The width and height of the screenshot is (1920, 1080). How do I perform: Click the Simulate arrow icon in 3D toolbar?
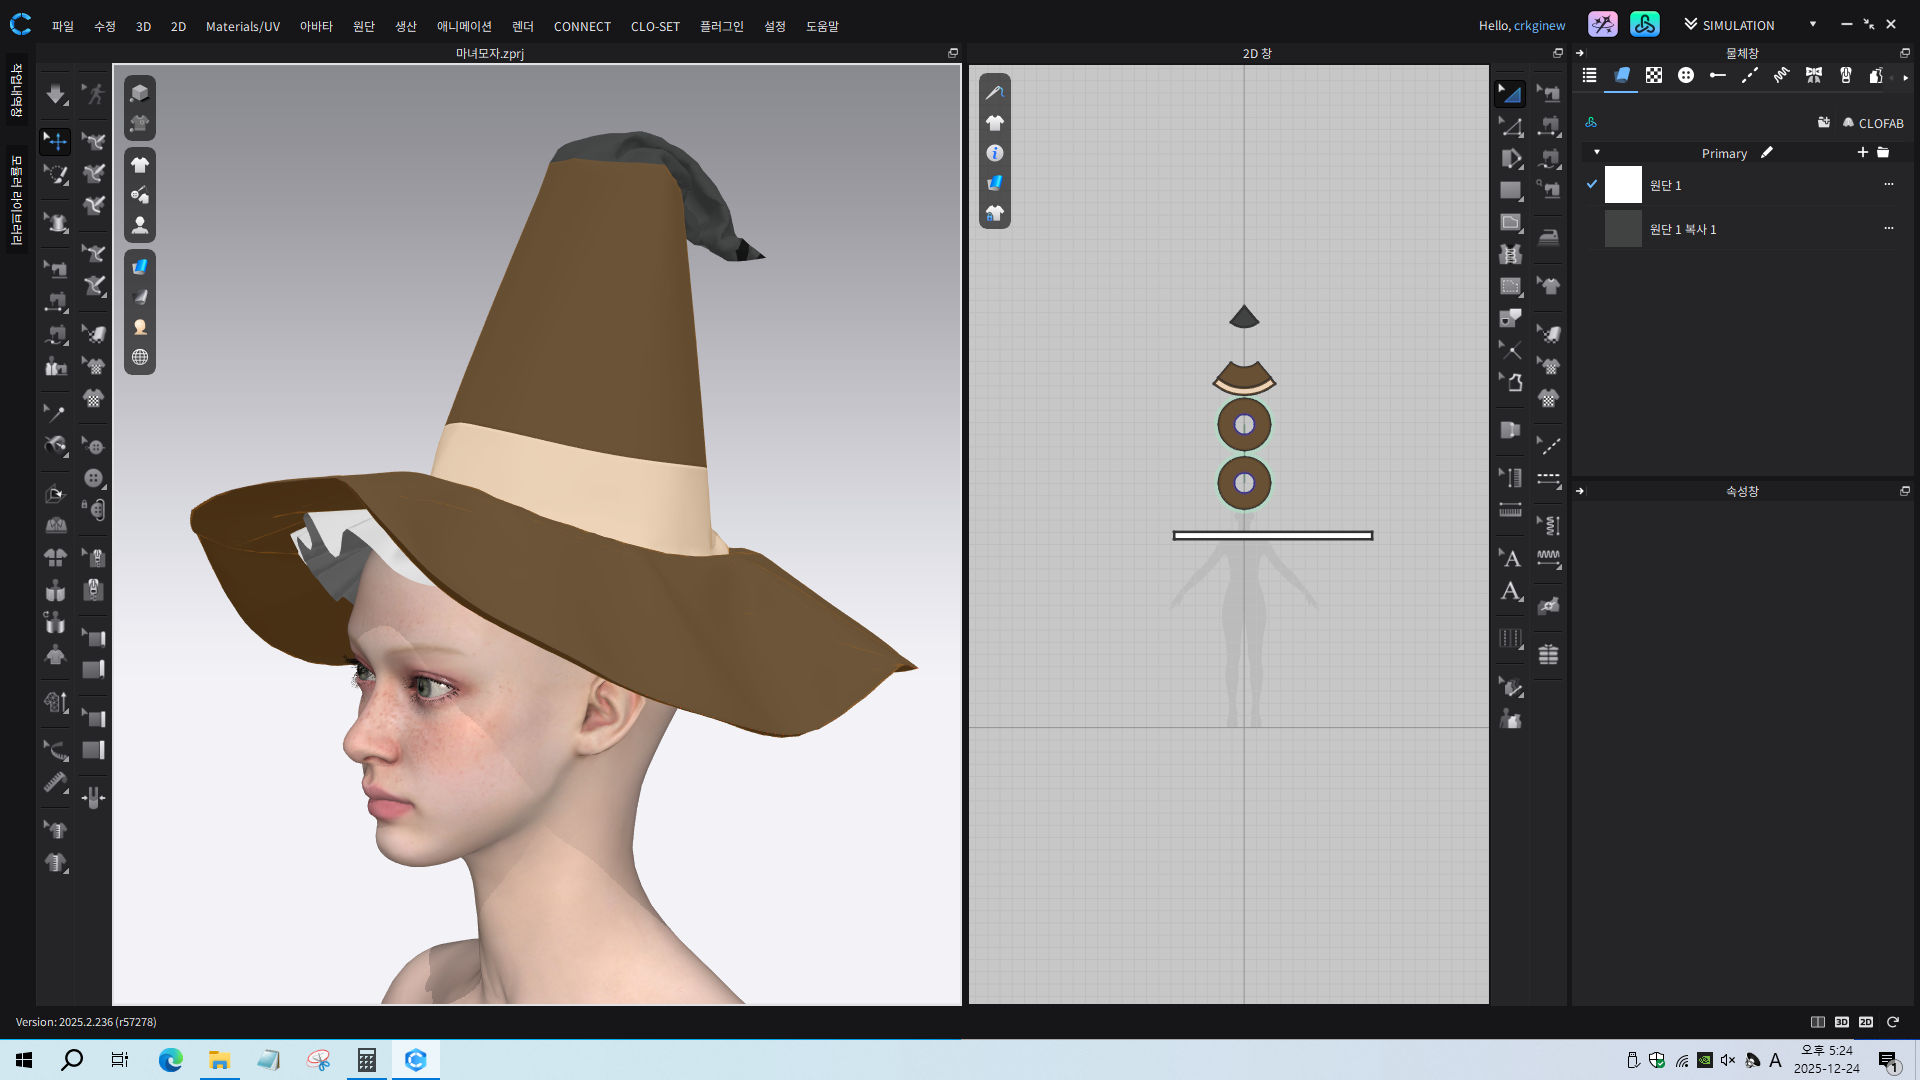(x=56, y=94)
